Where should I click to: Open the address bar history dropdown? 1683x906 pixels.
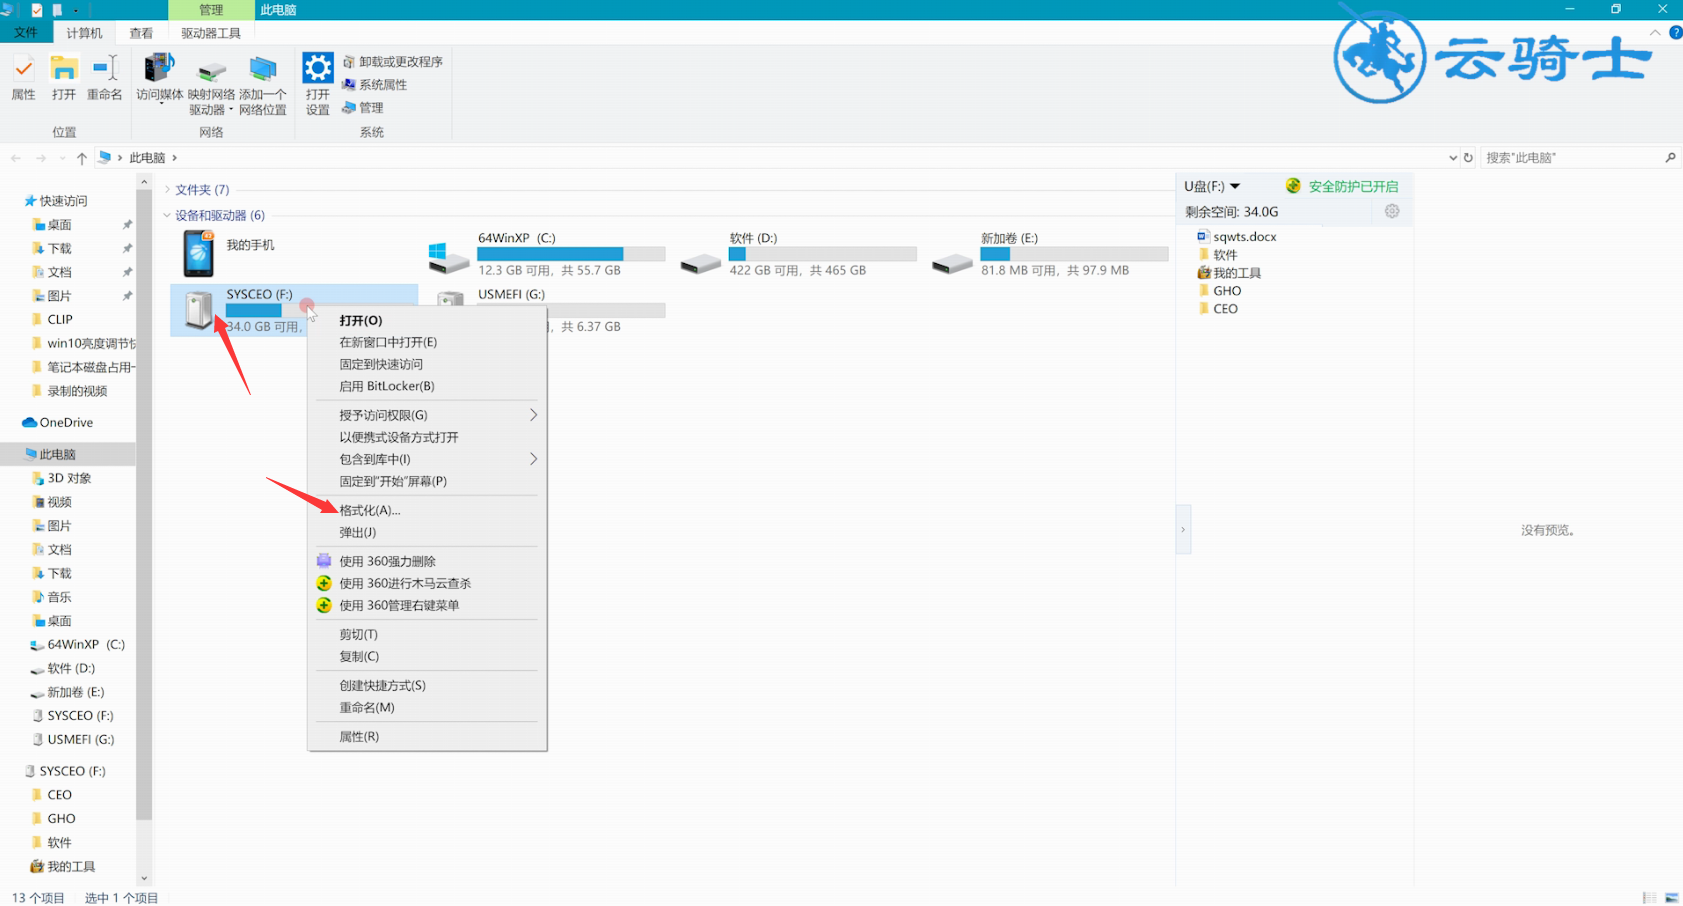1452,158
